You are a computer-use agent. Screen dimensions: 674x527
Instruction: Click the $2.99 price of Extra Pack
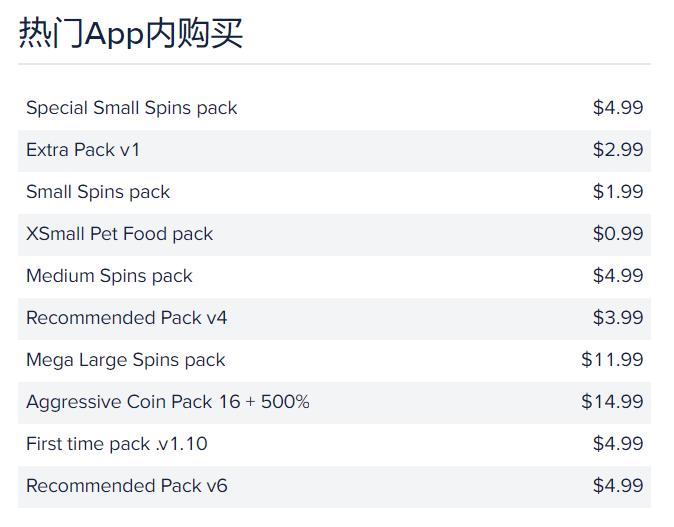617,150
